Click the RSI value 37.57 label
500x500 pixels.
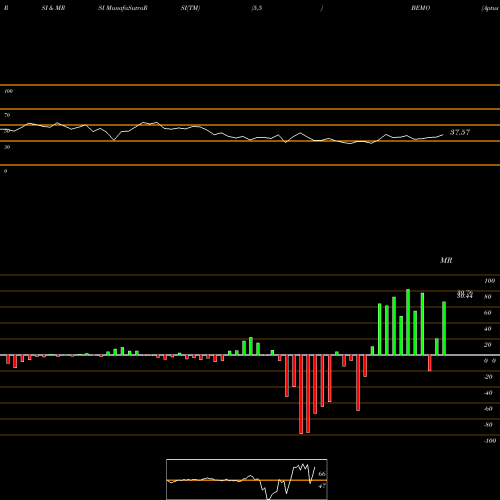[x=460, y=132]
